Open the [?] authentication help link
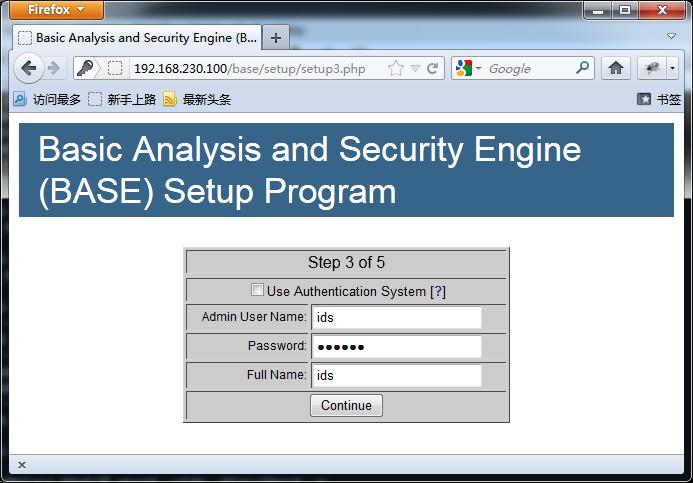The width and height of the screenshot is (693, 483). (438, 291)
